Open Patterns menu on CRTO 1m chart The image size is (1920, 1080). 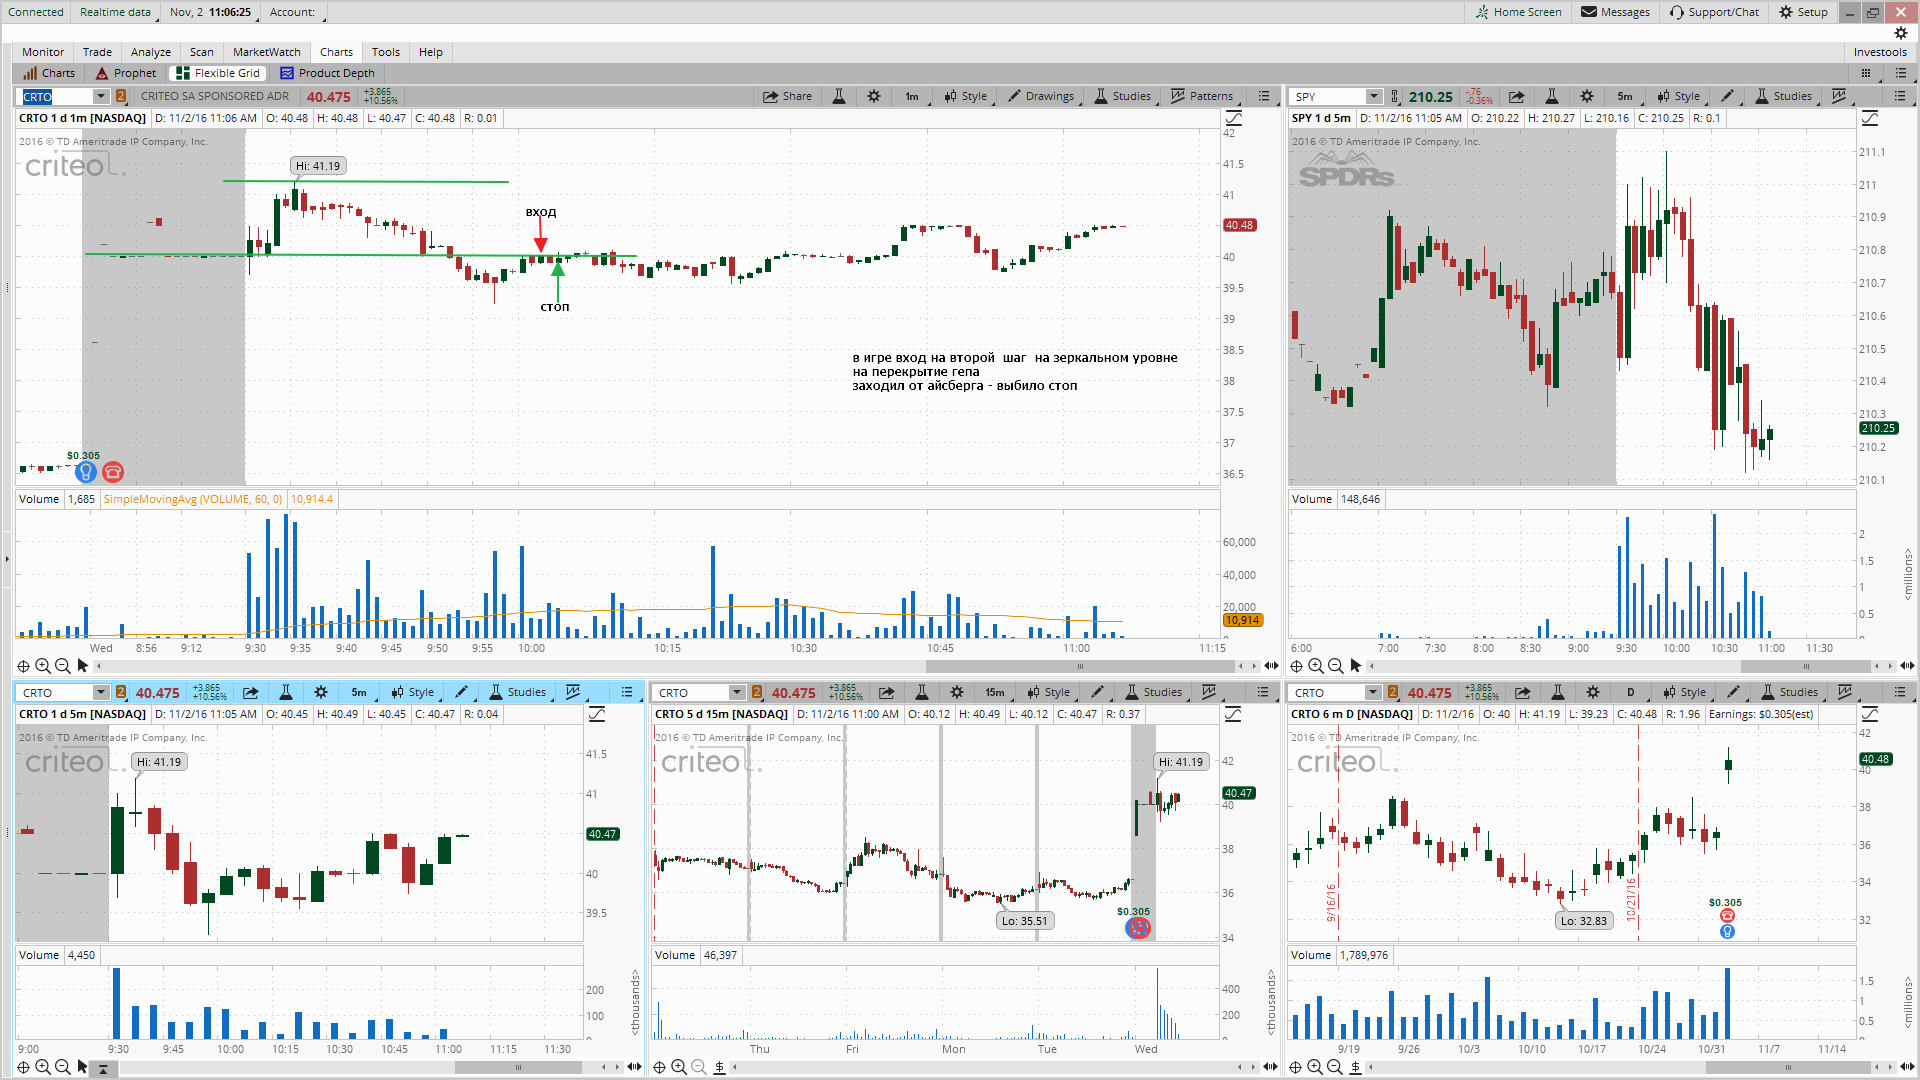point(1202,96)
